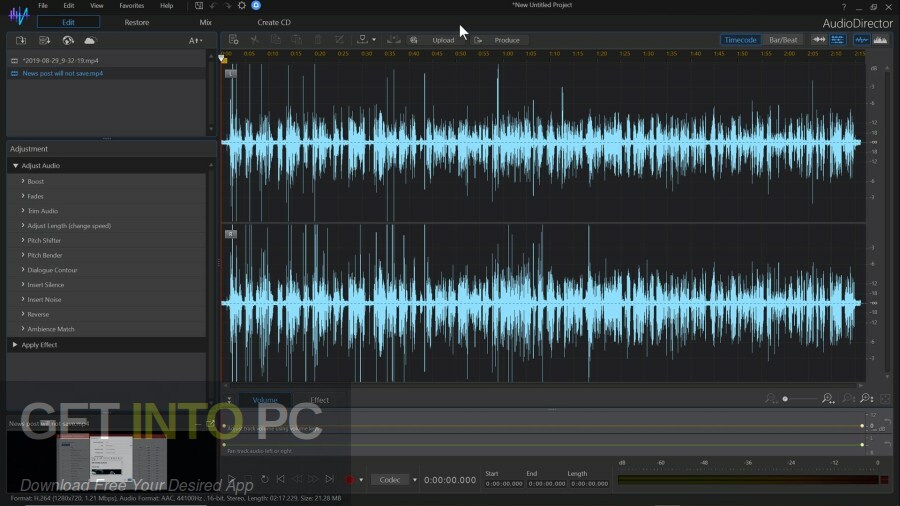This screenshot has width=900, height=506.
Task: Click the fit-to-view icon at zoom controls
Action: point(885,398)
